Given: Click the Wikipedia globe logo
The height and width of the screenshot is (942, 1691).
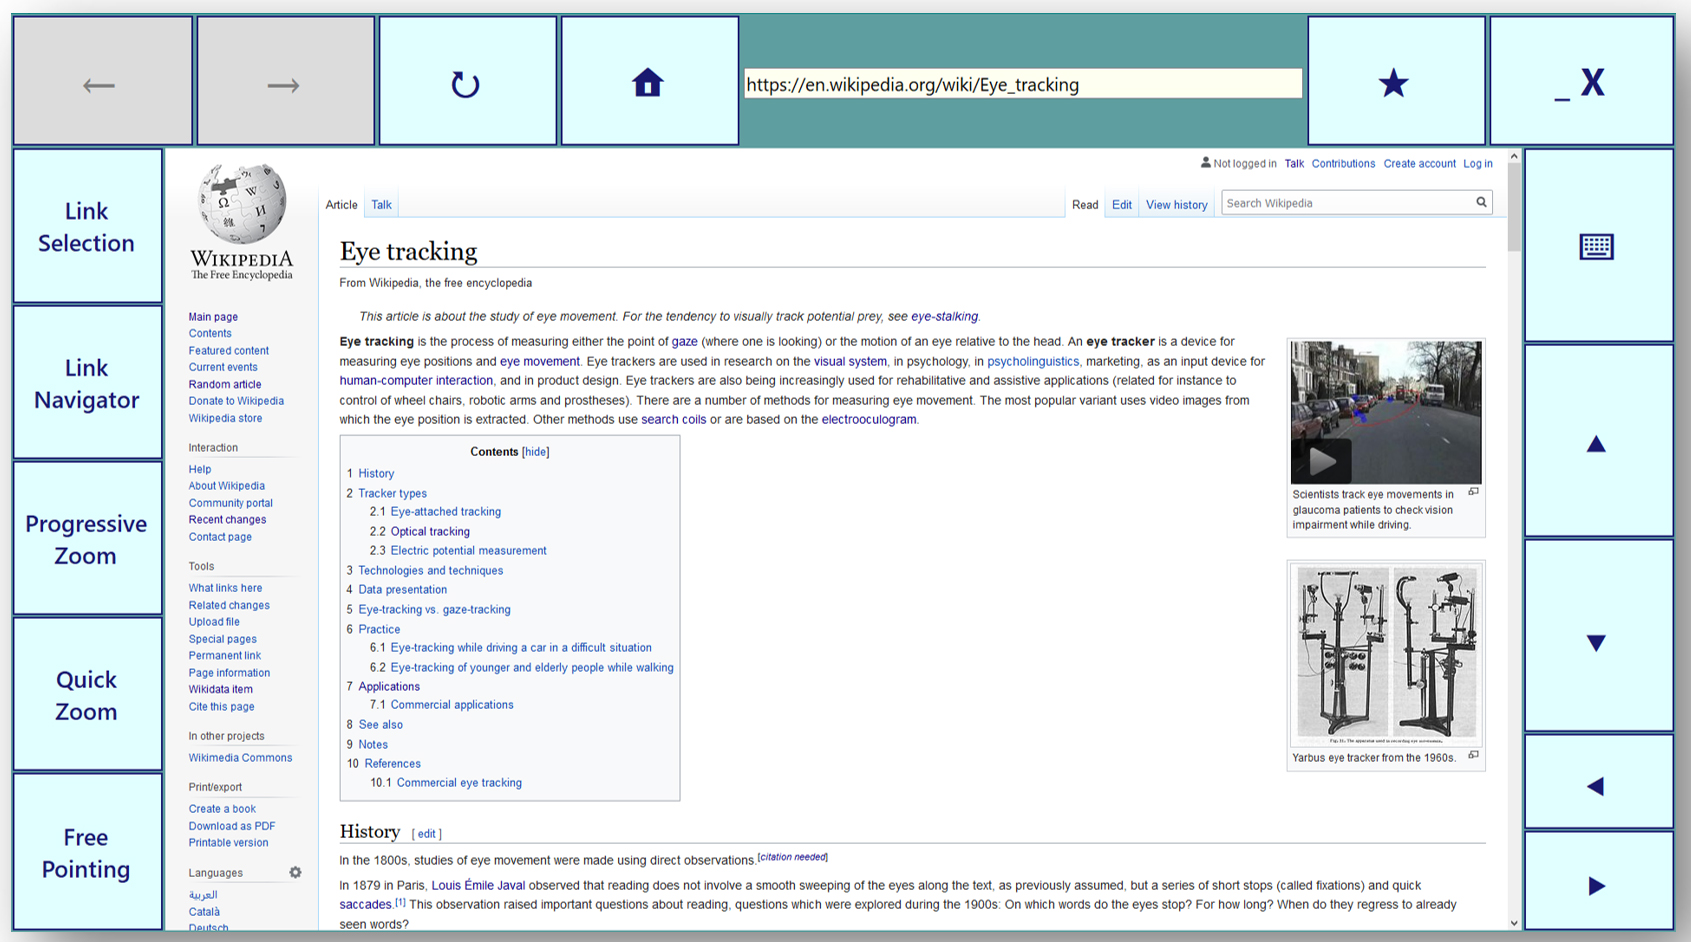Looking at the screenshot, I should [242, 222].
